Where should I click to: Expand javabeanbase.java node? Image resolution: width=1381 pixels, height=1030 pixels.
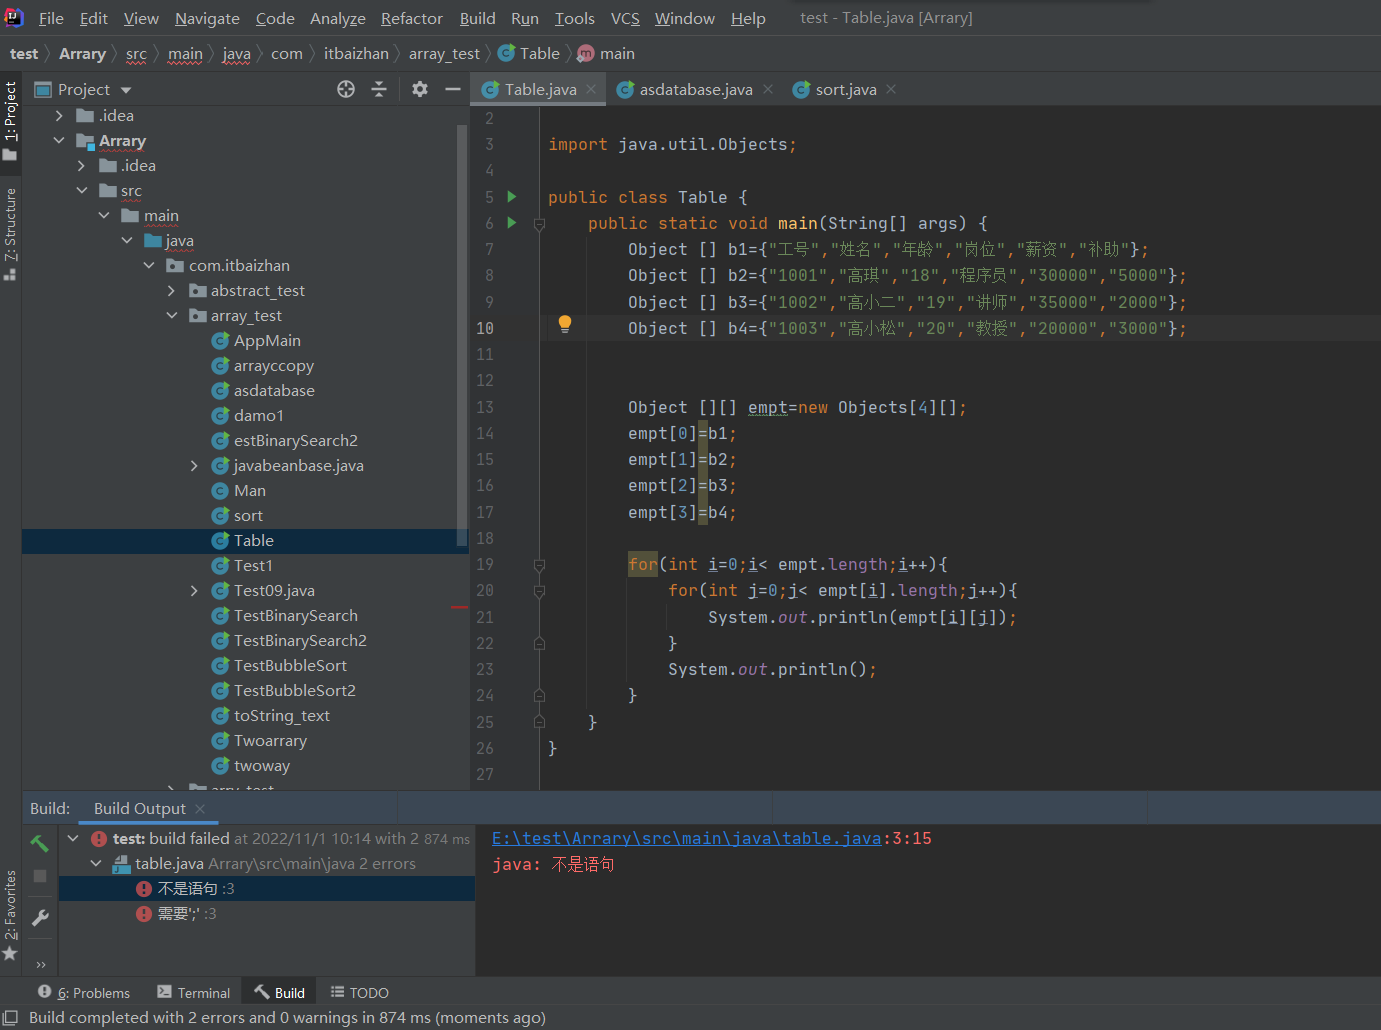pyautogui.click(x=194, y=466)
